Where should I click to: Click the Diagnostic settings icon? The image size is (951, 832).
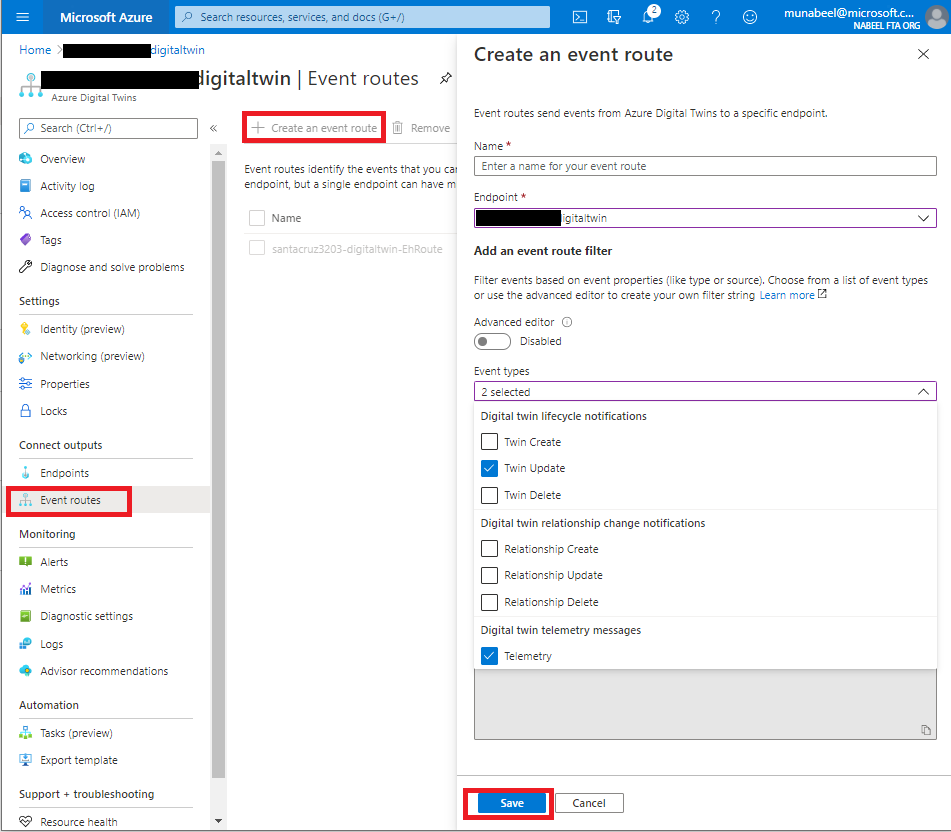(25, 617)
